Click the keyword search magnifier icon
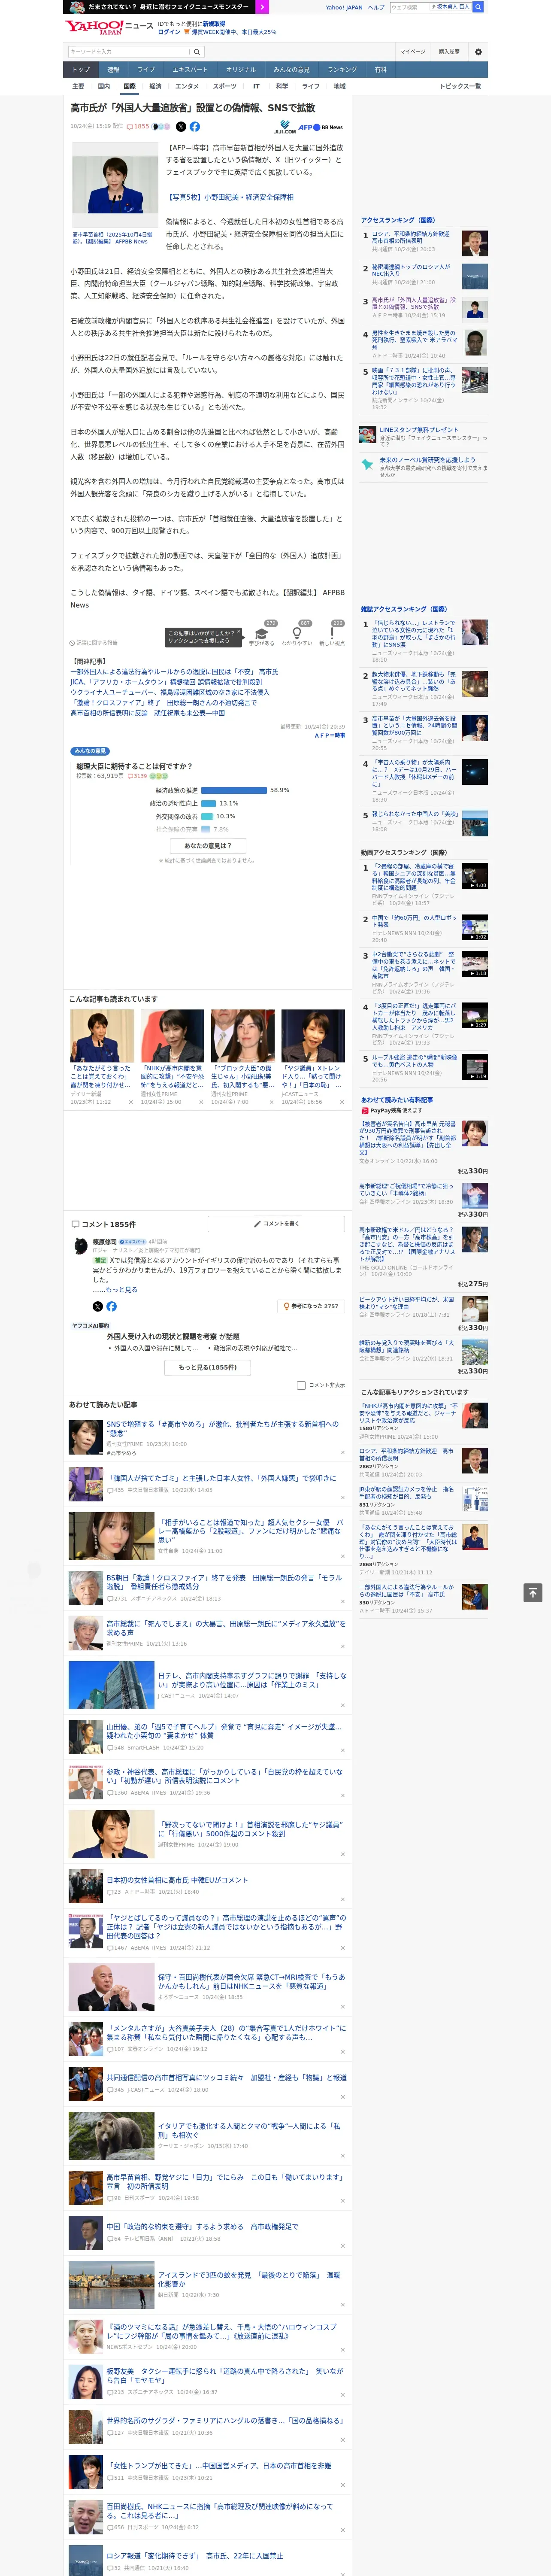This screenshot has width=551, height=2576. coord(197,51)
